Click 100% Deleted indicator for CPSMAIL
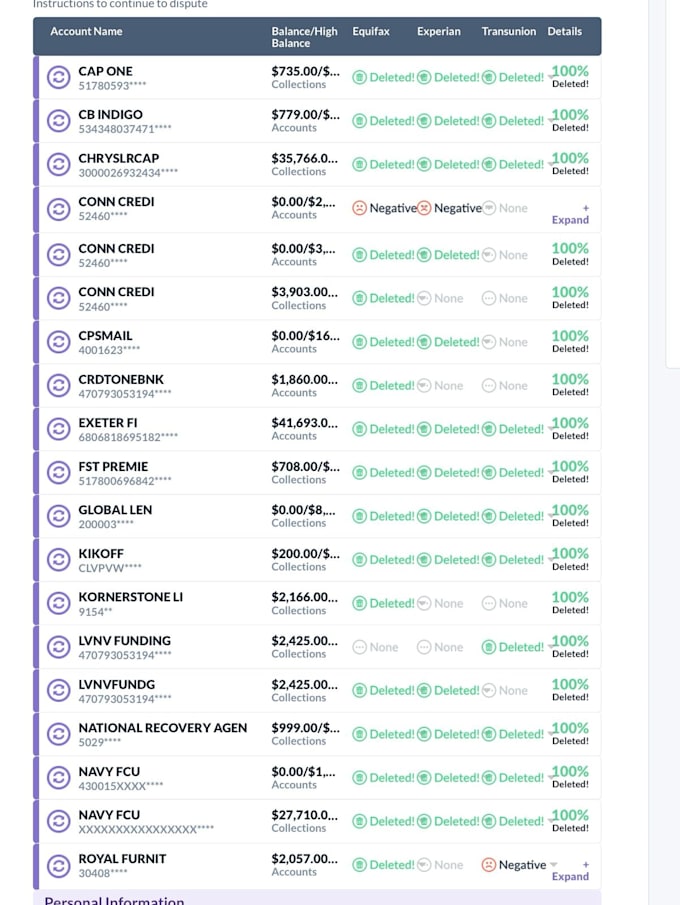The image size is (680, 905). click(x=570, y=341)
